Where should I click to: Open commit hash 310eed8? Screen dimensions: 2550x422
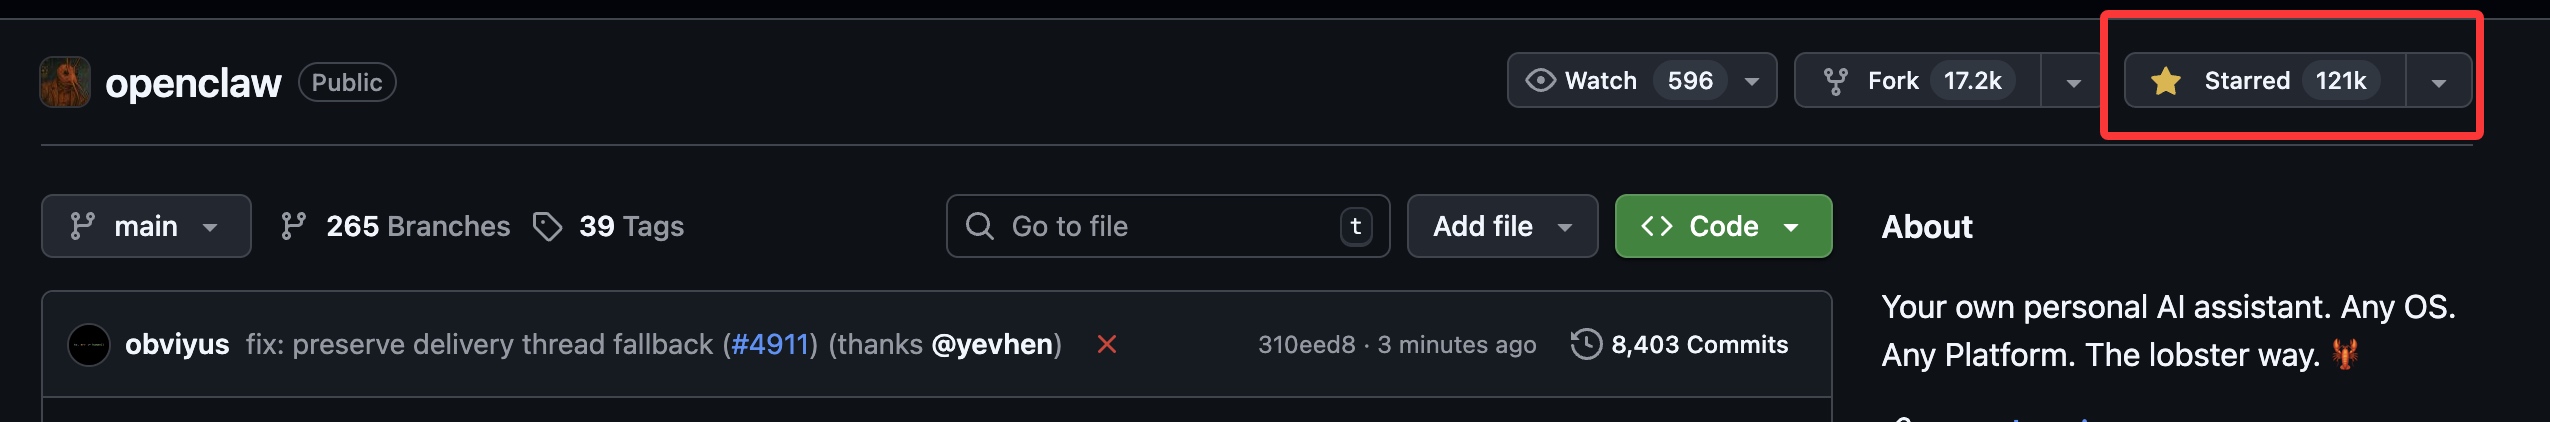(x=1306, y=345)
